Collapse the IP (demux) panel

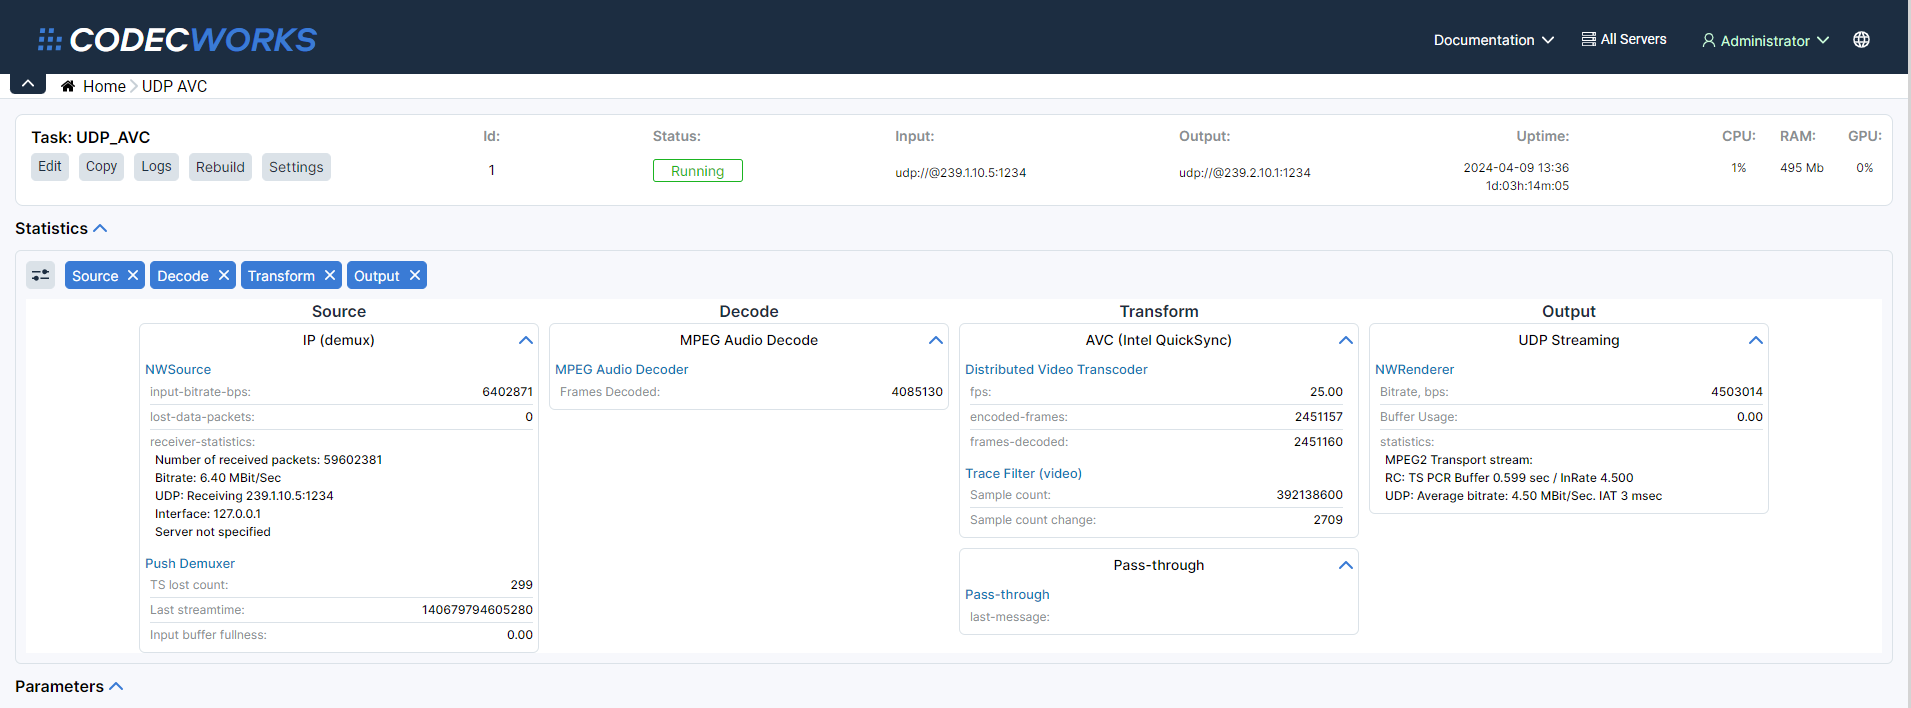526,341
